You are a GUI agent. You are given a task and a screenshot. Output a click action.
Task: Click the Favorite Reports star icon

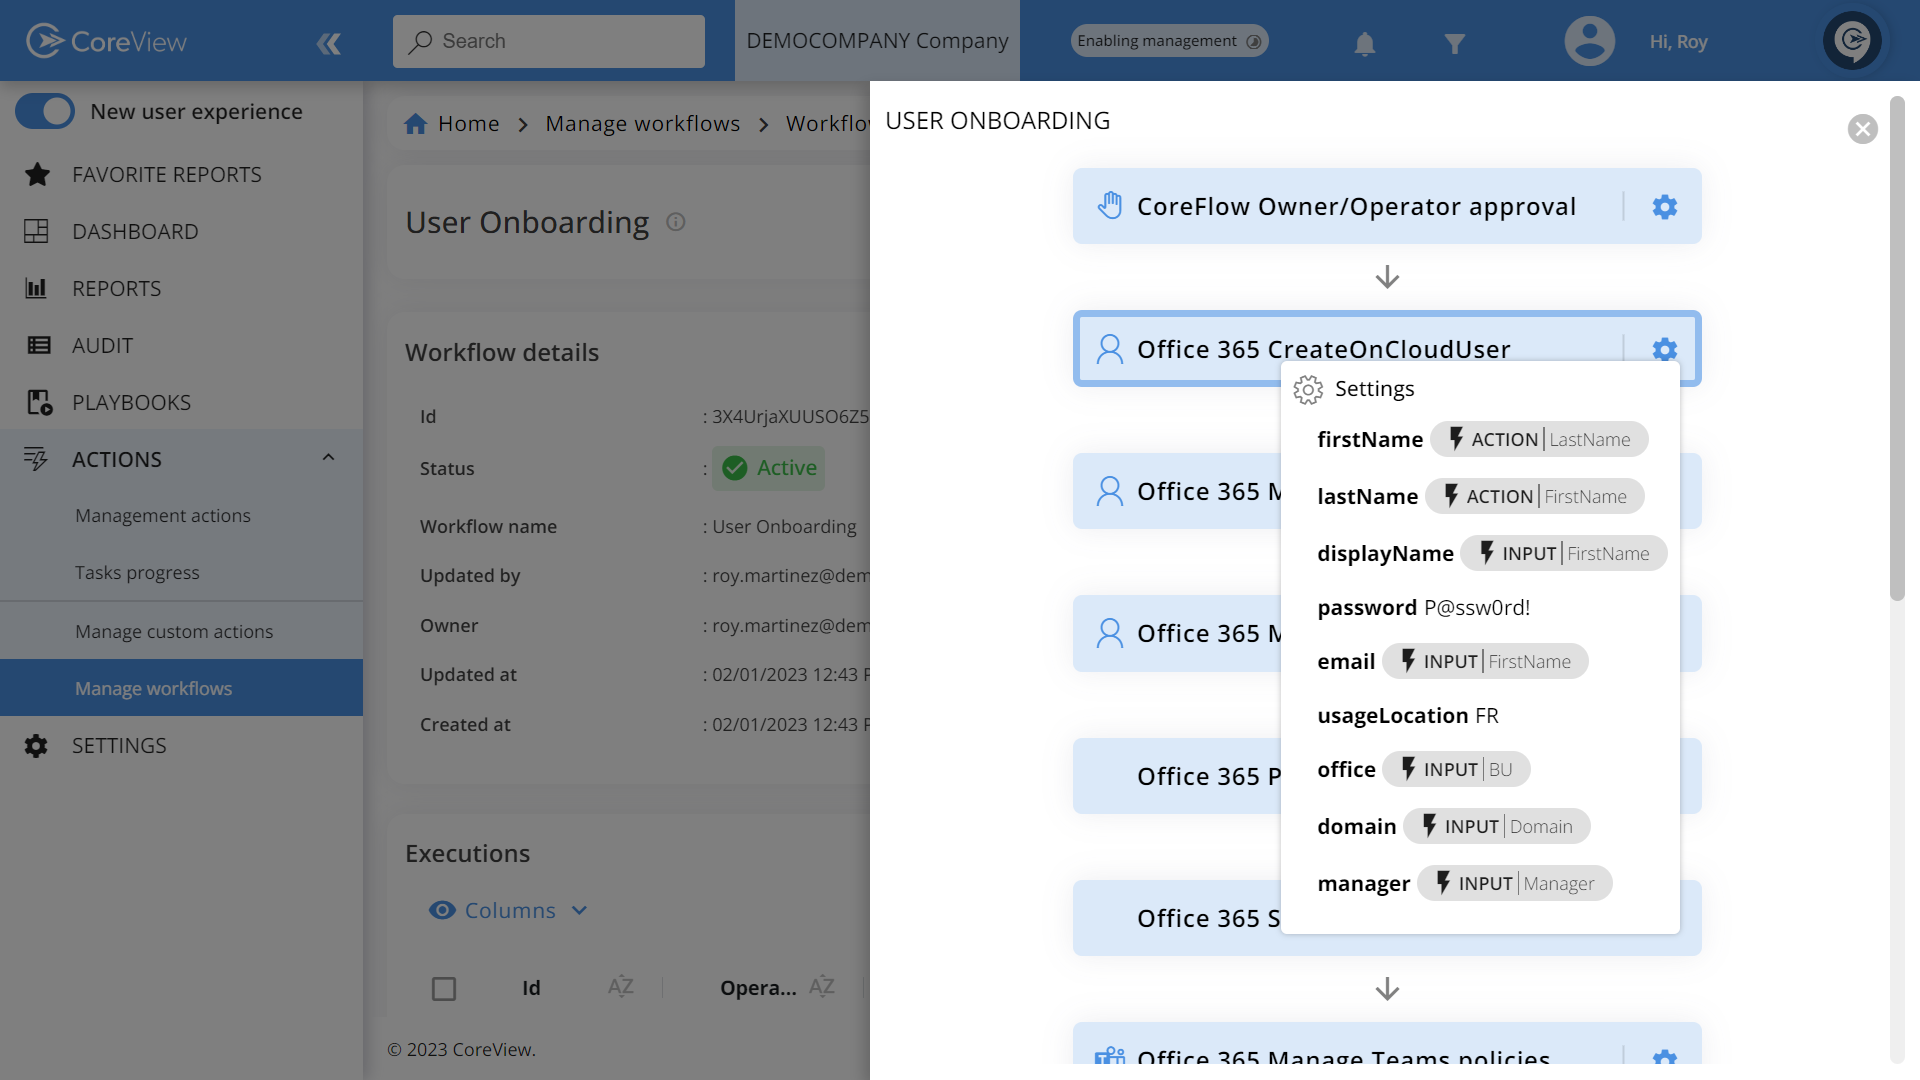[x=37, y=174]
